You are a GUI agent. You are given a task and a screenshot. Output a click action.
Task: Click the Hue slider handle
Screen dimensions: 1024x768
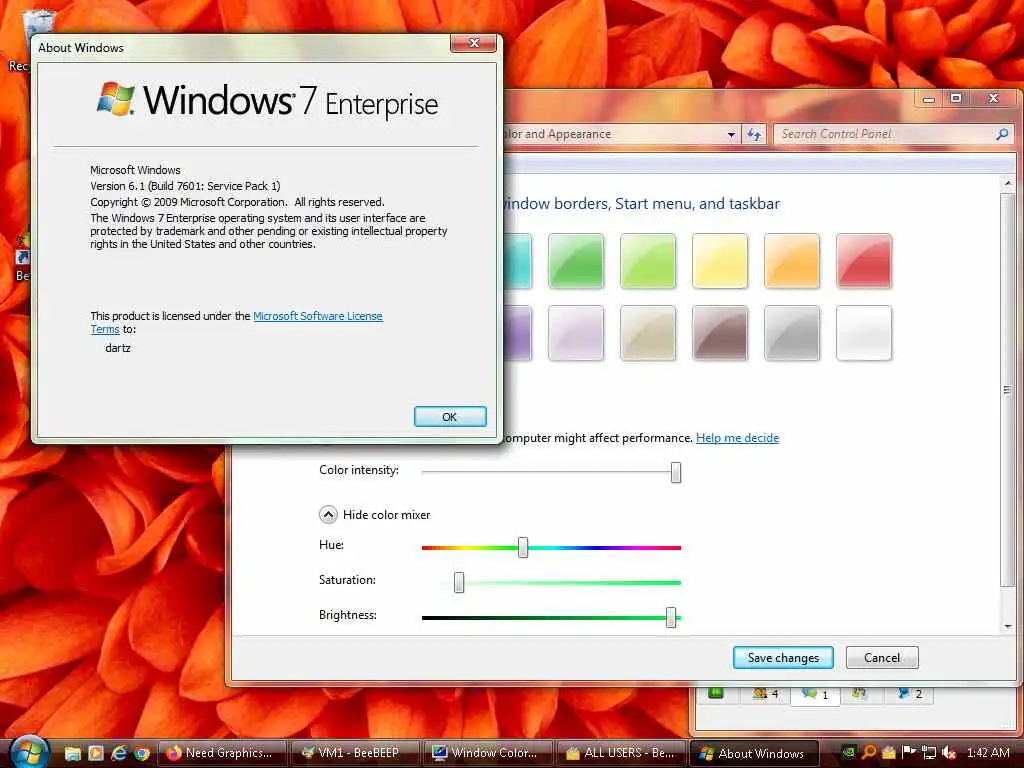pos(523,547)
